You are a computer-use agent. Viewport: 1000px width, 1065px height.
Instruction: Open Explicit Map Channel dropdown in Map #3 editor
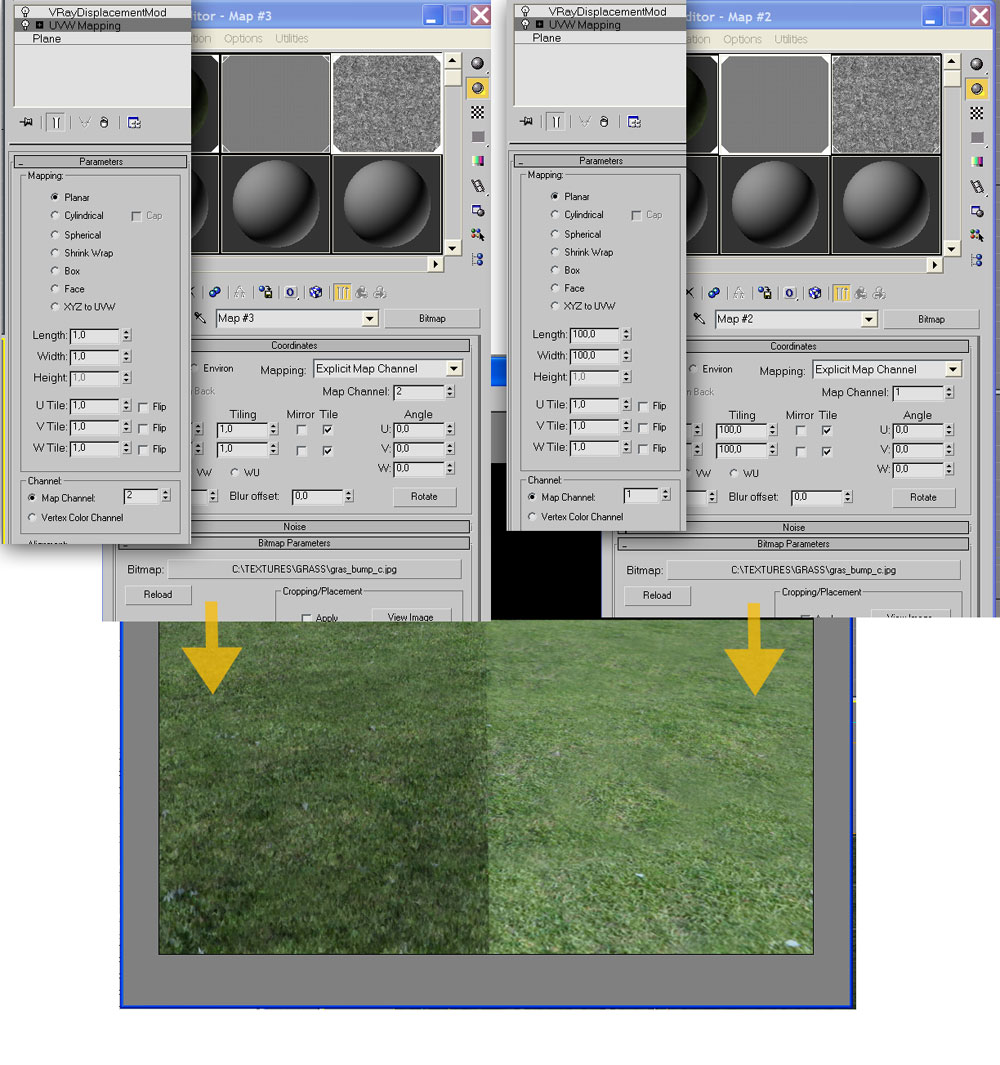454,368
